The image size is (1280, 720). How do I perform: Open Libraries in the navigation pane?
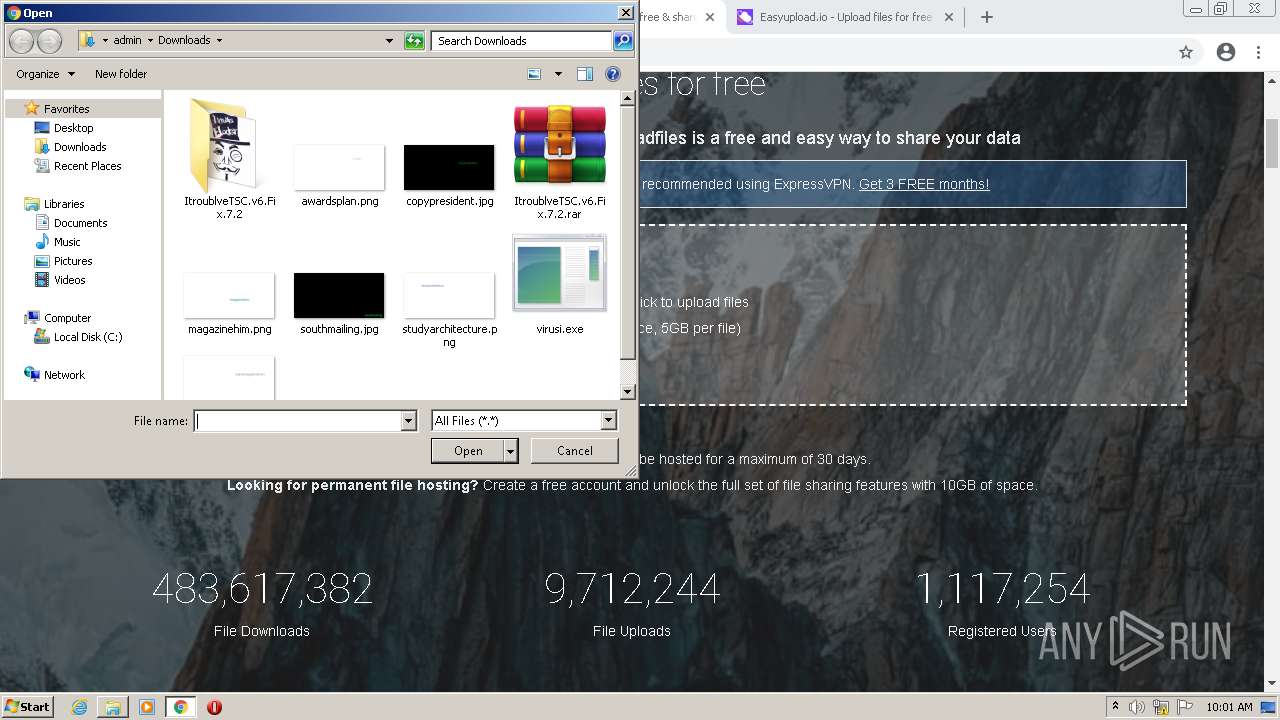click(64, 204)
